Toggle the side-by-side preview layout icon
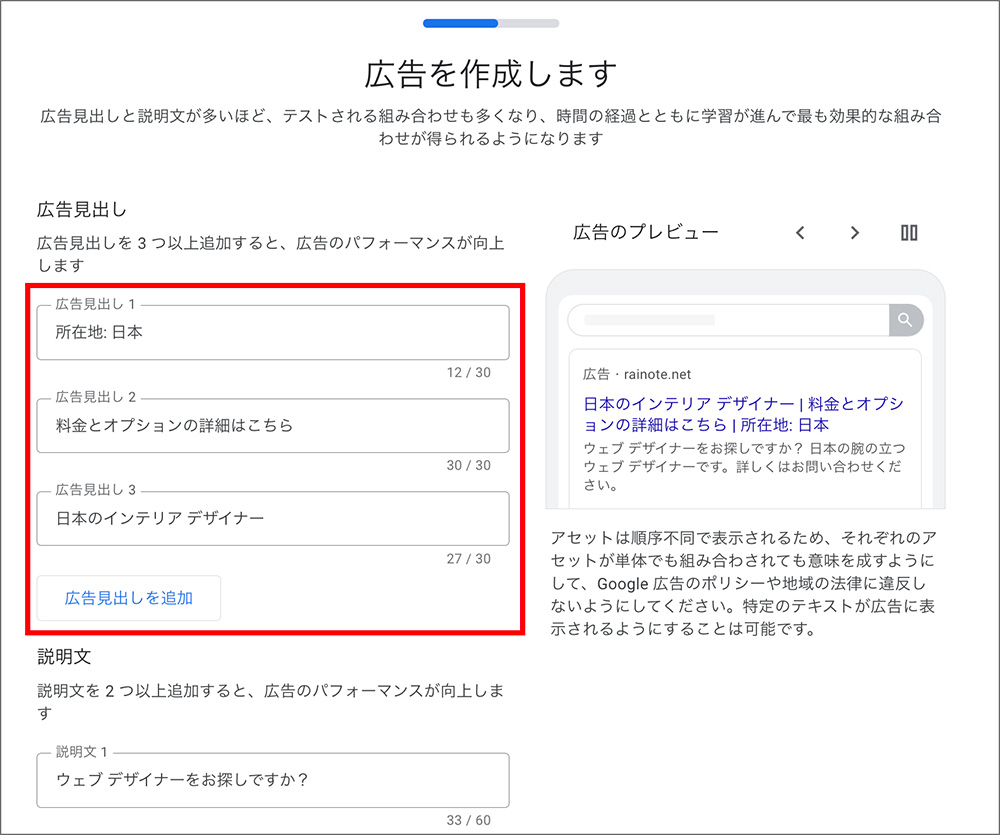 click(x=909, y=233)
